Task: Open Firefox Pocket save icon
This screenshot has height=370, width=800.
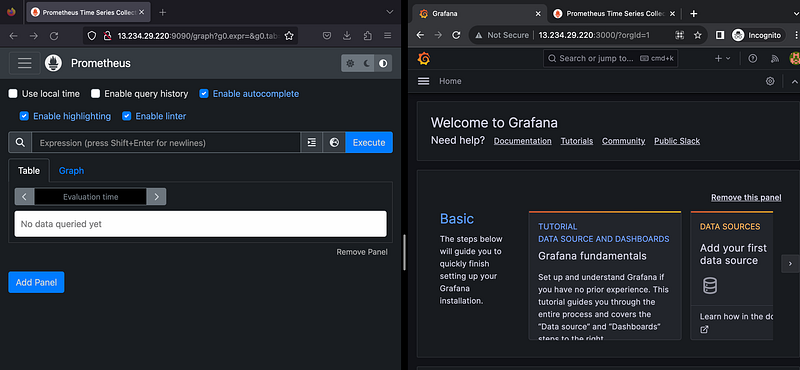Action: tap(327, 36)
